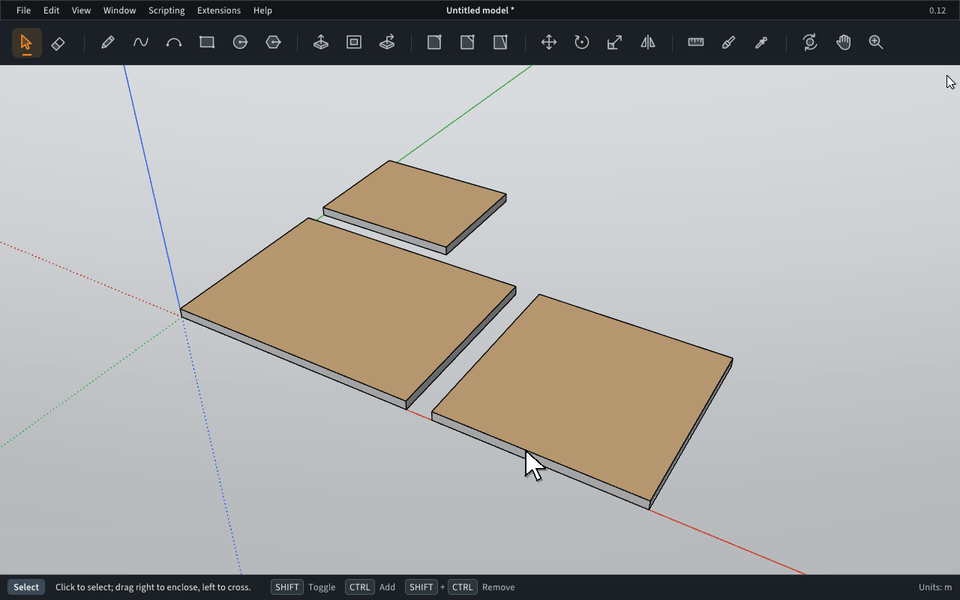This screenshot has width=960, height=600.
Task: Activate the Orbit camera tool
Action: click(x=810, y=42)
